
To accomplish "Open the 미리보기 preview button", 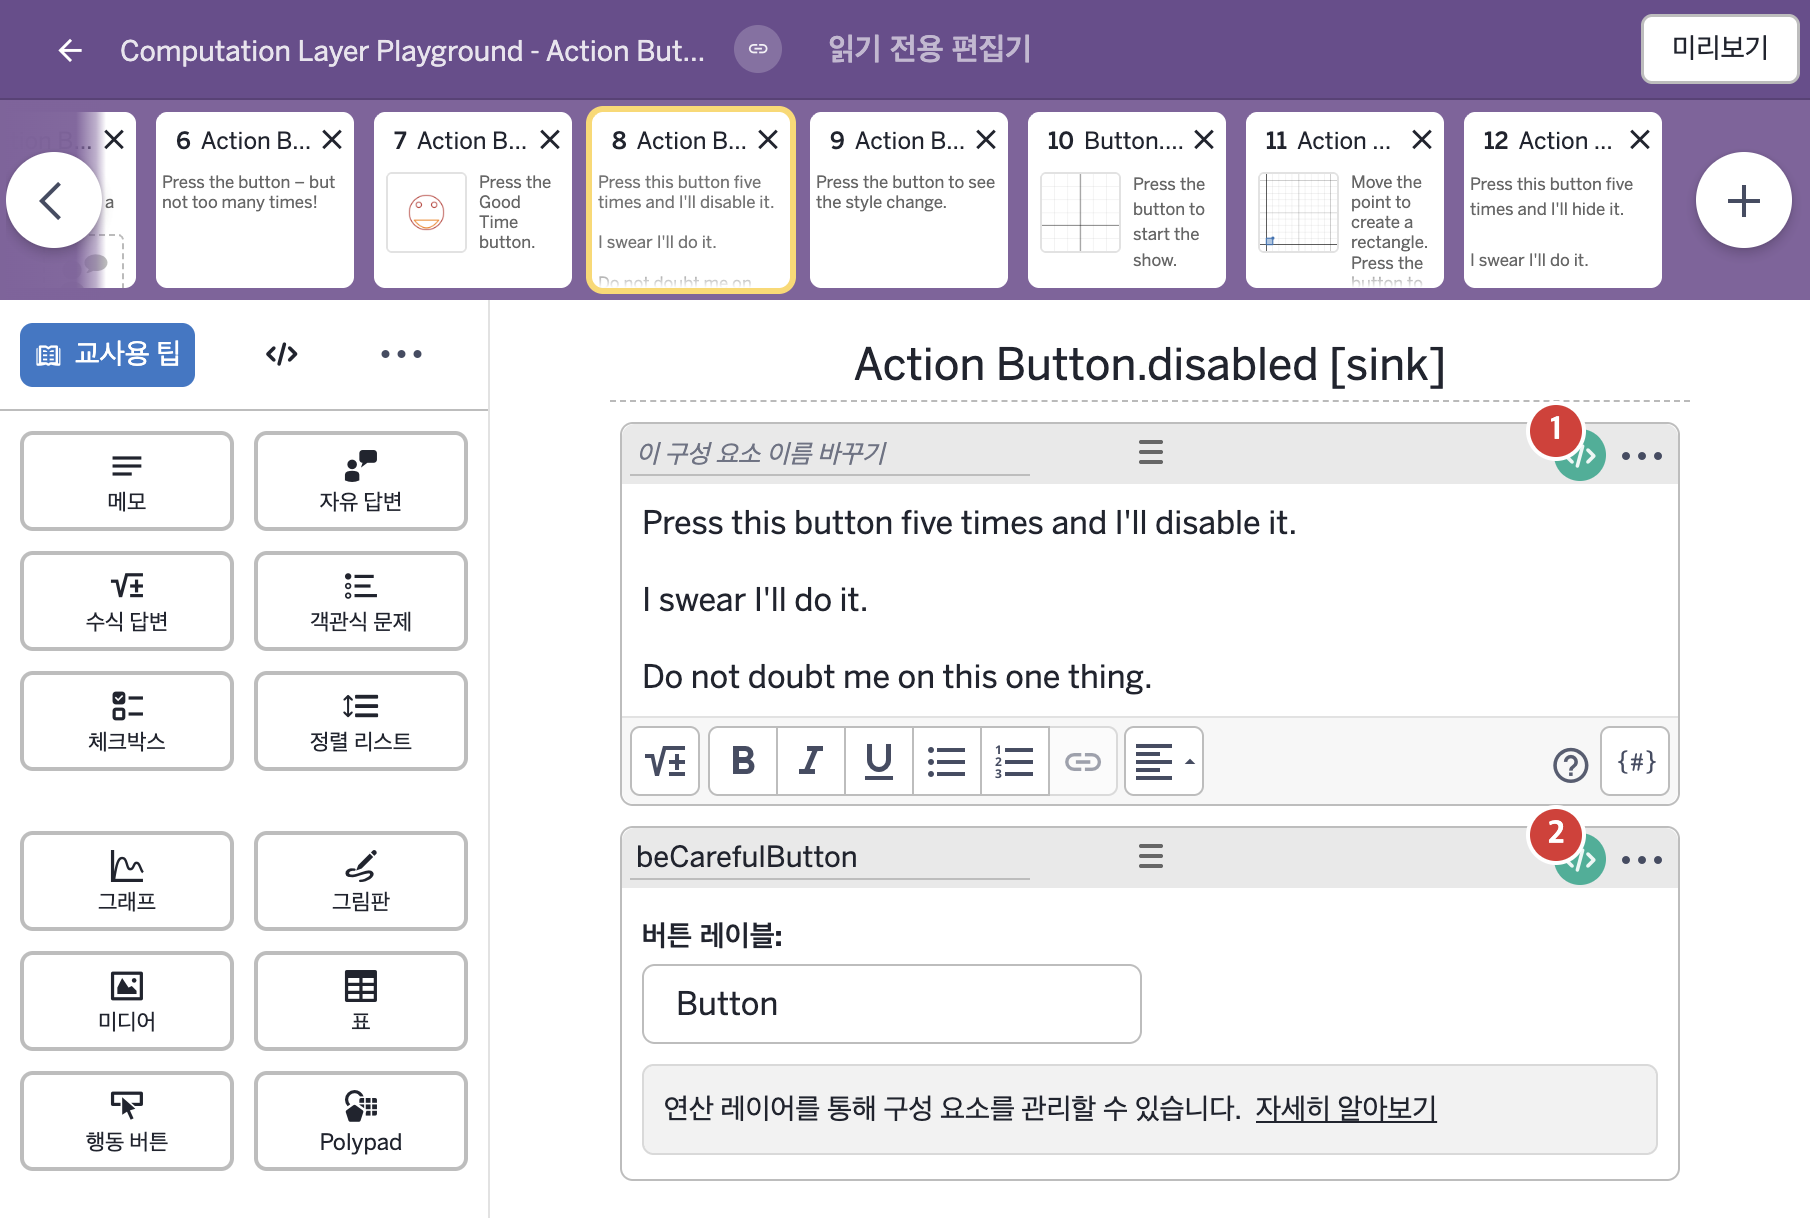I will (x=1720, y=48).
